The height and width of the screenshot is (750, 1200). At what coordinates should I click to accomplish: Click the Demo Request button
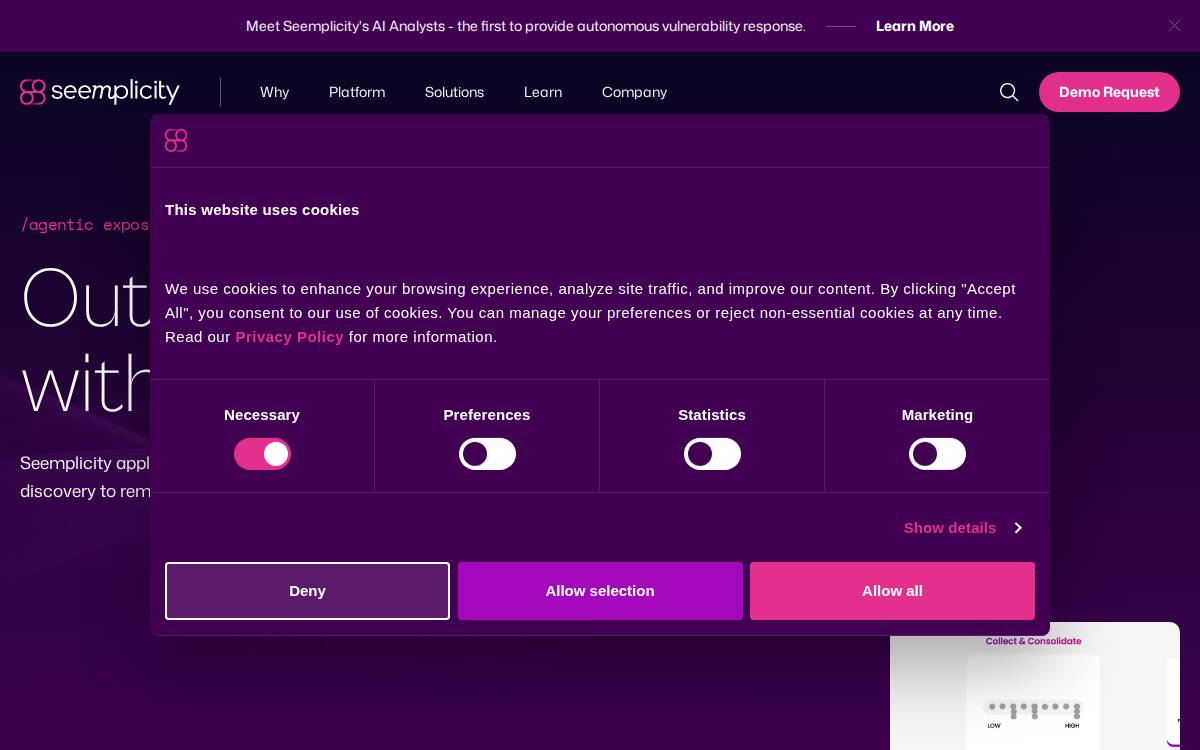click(1109, 92)
